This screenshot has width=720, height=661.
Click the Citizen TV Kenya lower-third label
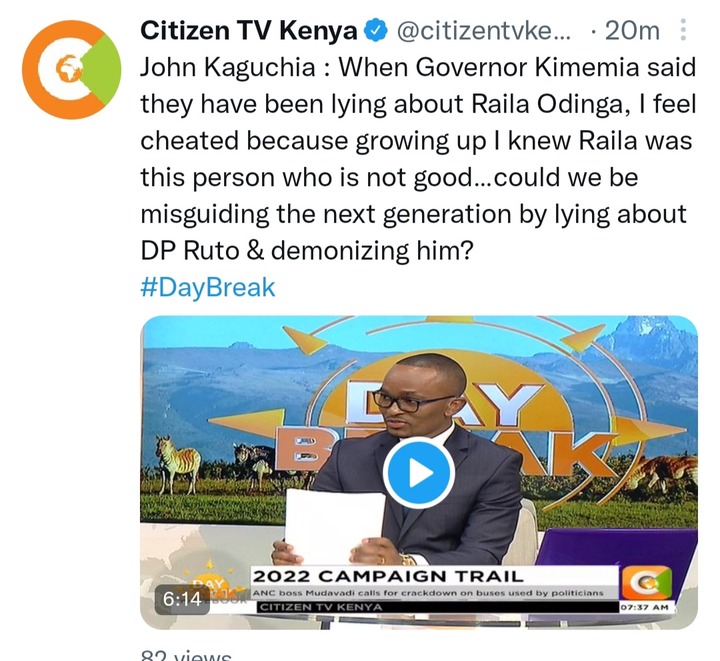point(321,607)
